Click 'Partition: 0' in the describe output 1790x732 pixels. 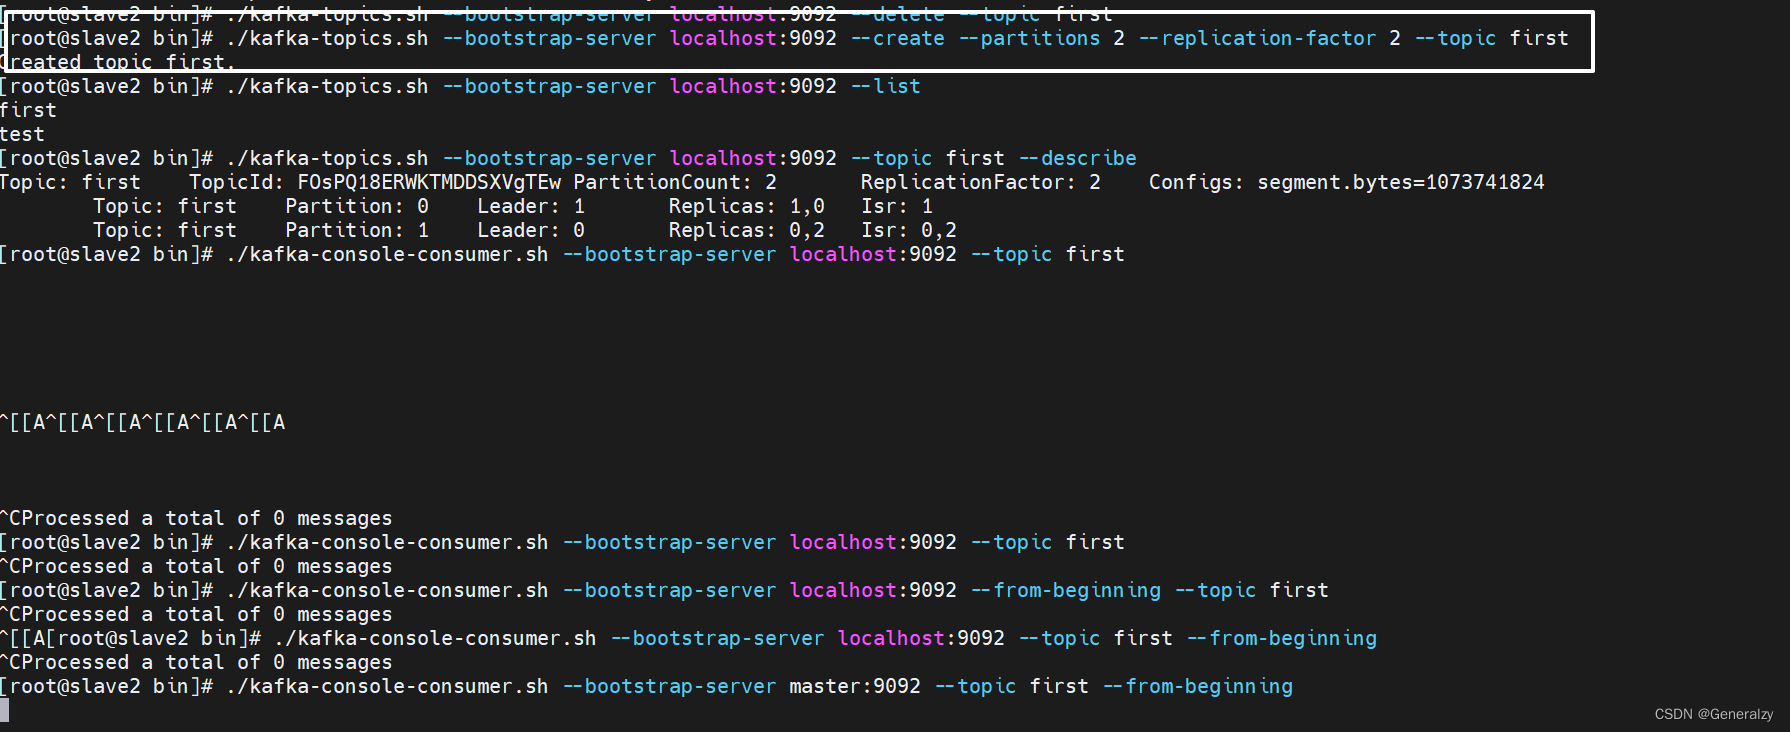click(x=356, y=207)
